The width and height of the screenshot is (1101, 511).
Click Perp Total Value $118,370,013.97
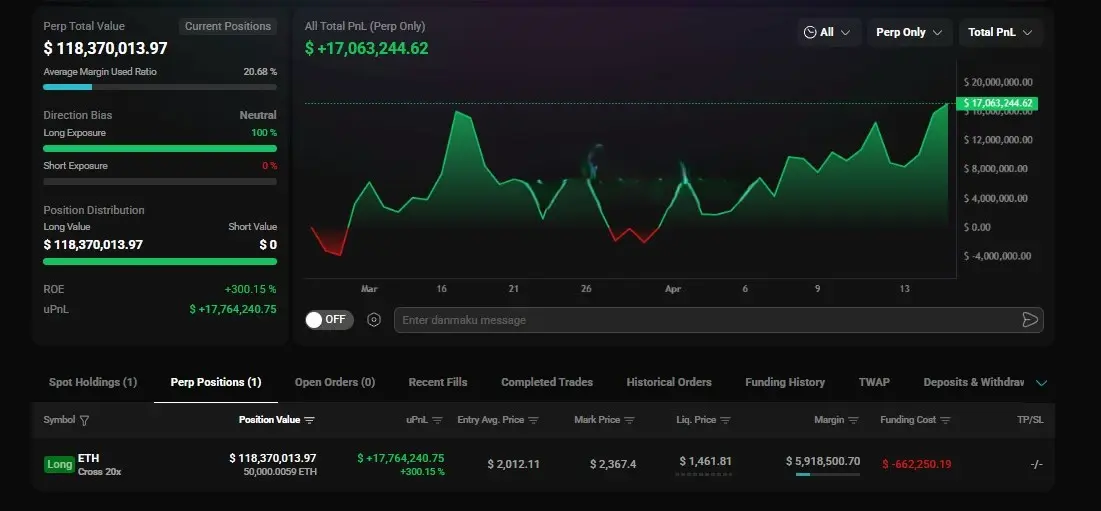coord(105,48)
